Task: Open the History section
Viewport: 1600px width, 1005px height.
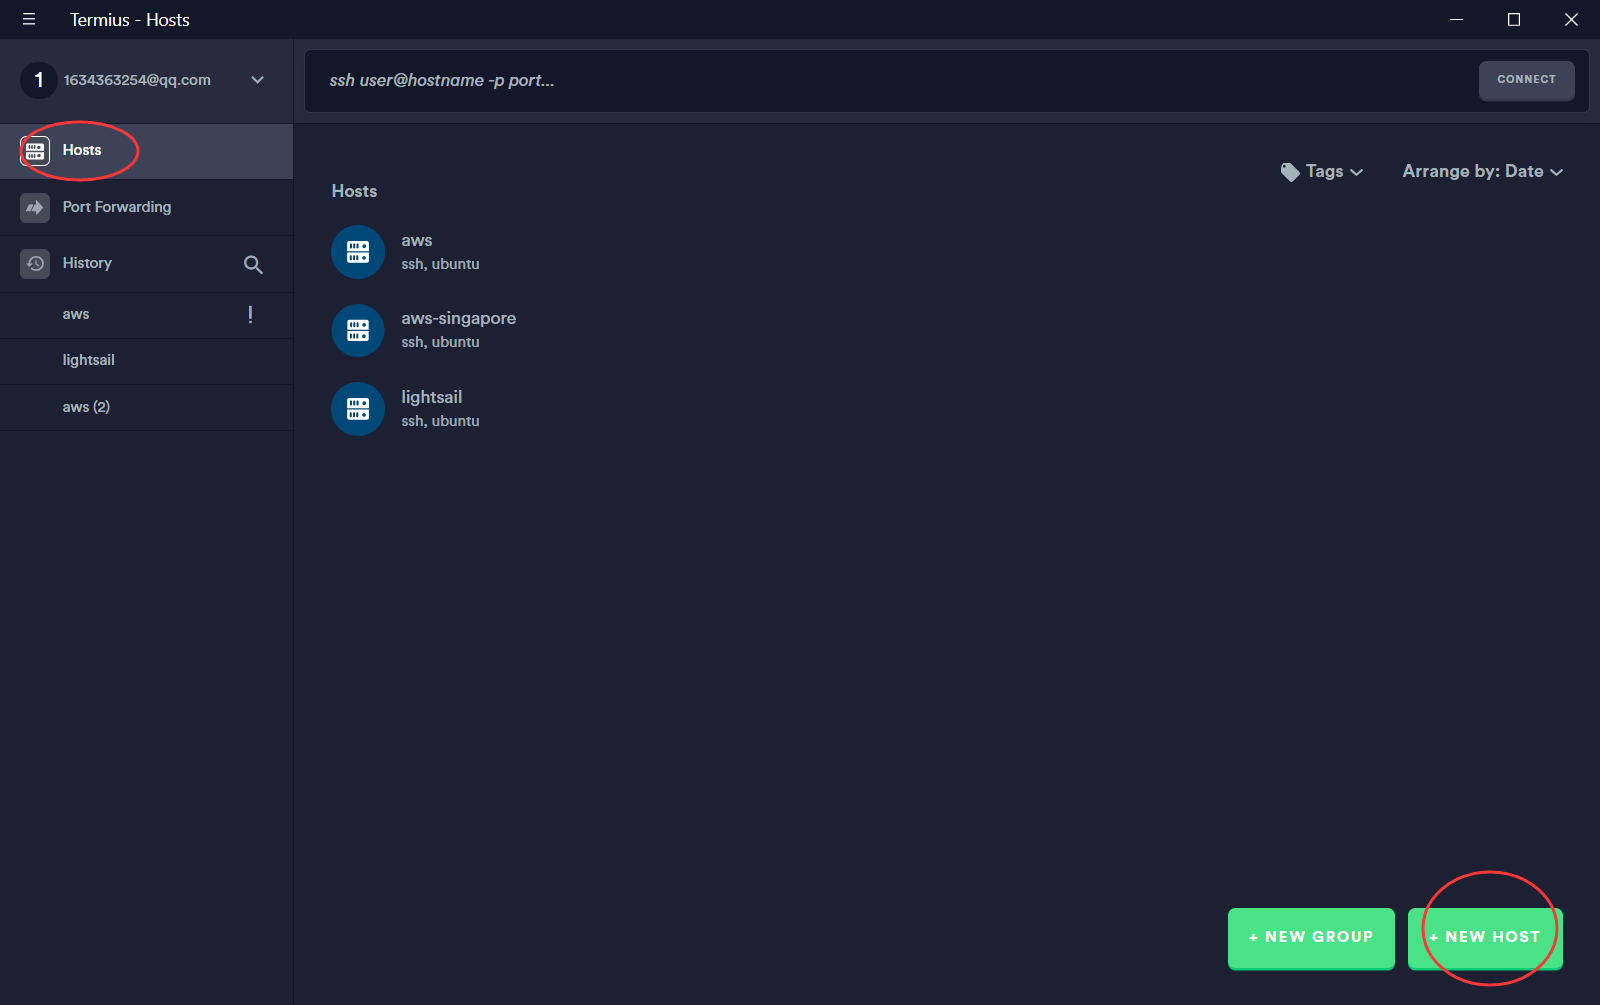Action: tap(87, 263)
